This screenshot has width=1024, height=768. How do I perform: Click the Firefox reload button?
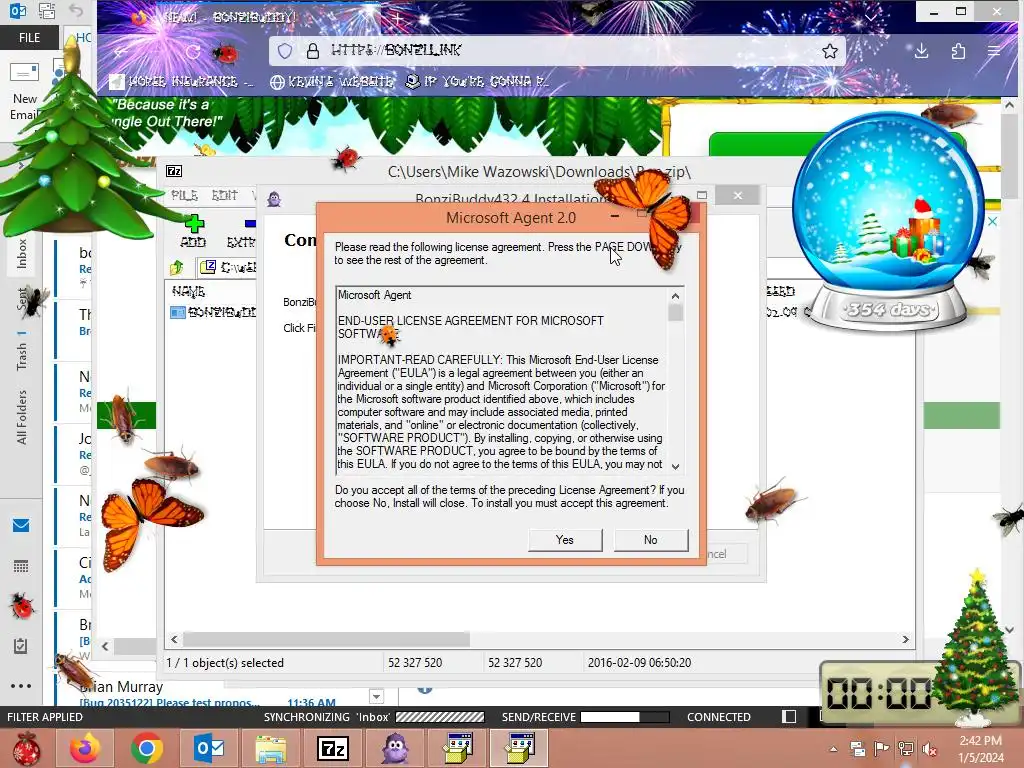[193, 51]
